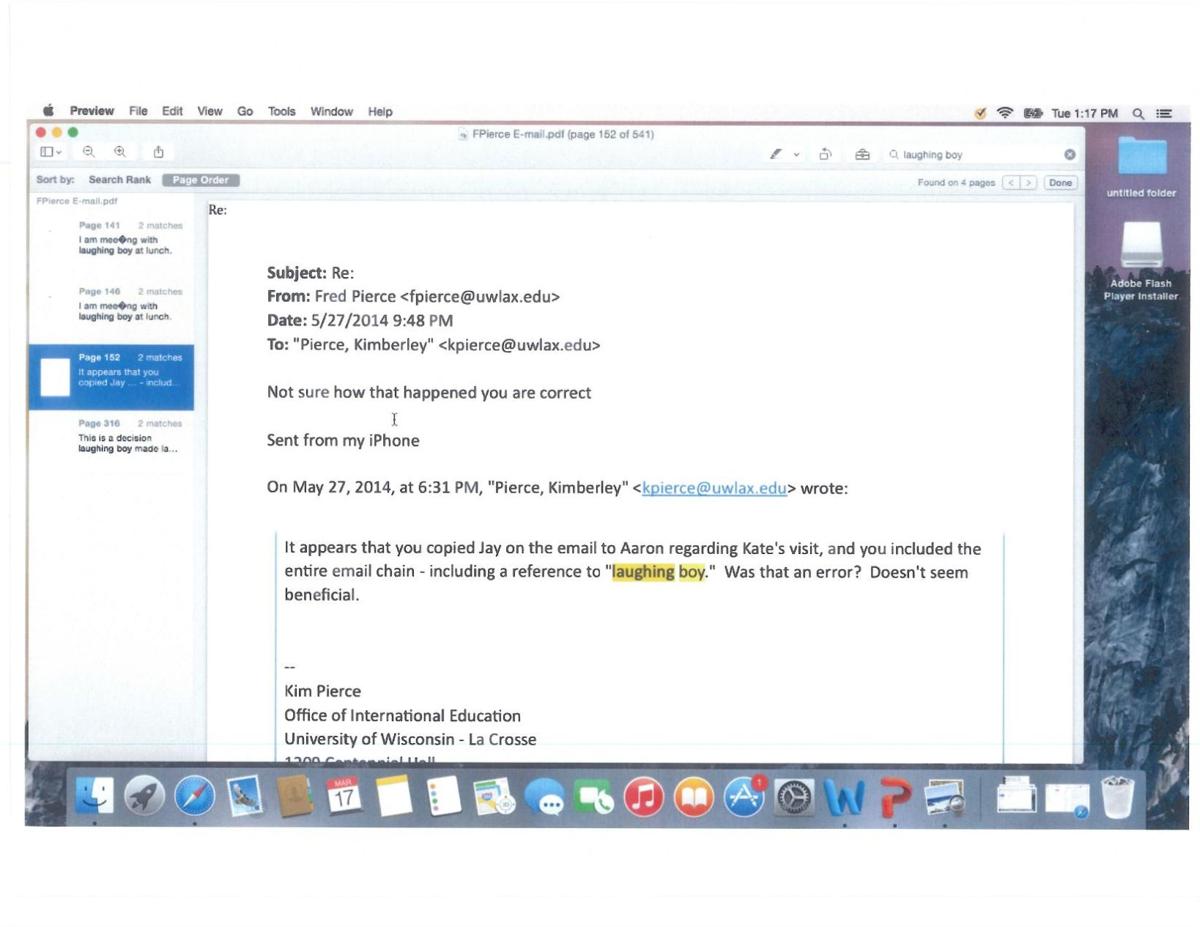Click Done to end the search
The height and width of the screenshot is (927, 1200).
[x=1060, y=183]
